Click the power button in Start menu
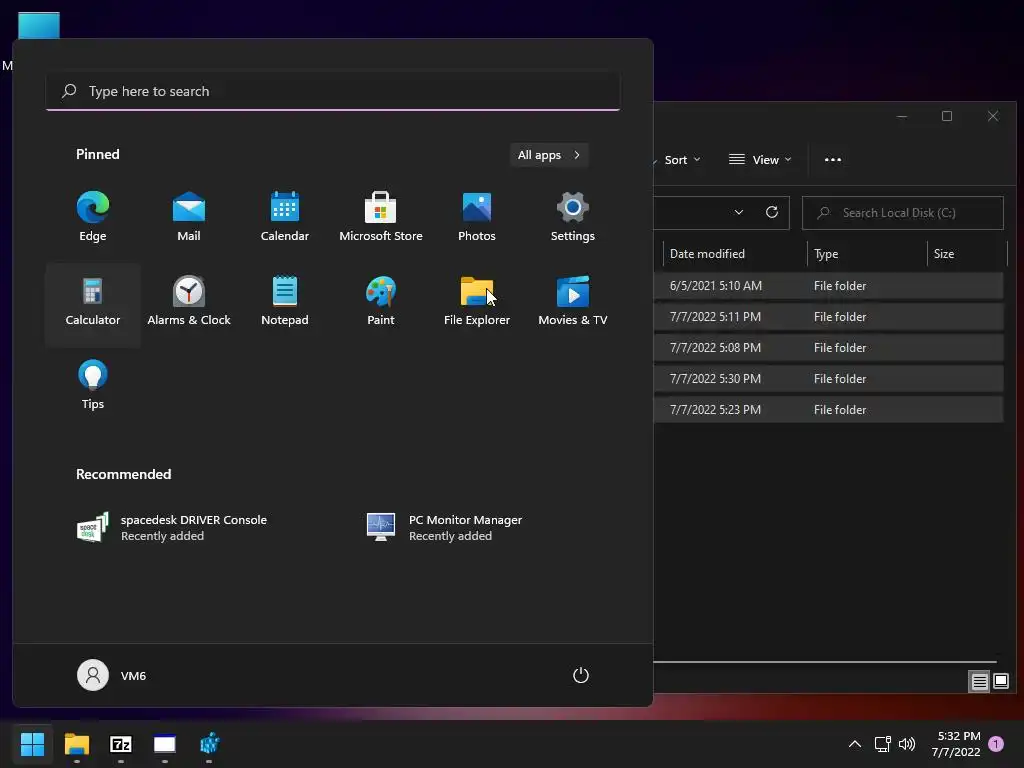The image size is (1024, 768). pos(581,675)
